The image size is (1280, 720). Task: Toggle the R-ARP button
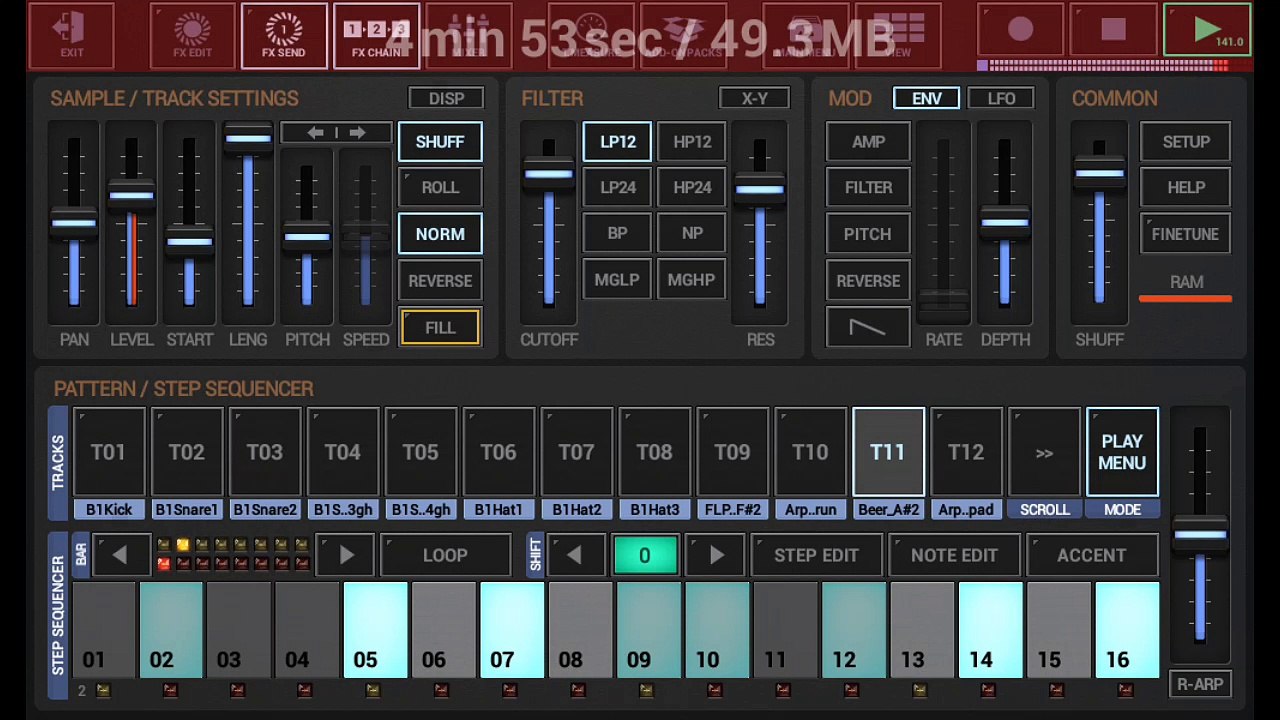(x=1200, y=684)
